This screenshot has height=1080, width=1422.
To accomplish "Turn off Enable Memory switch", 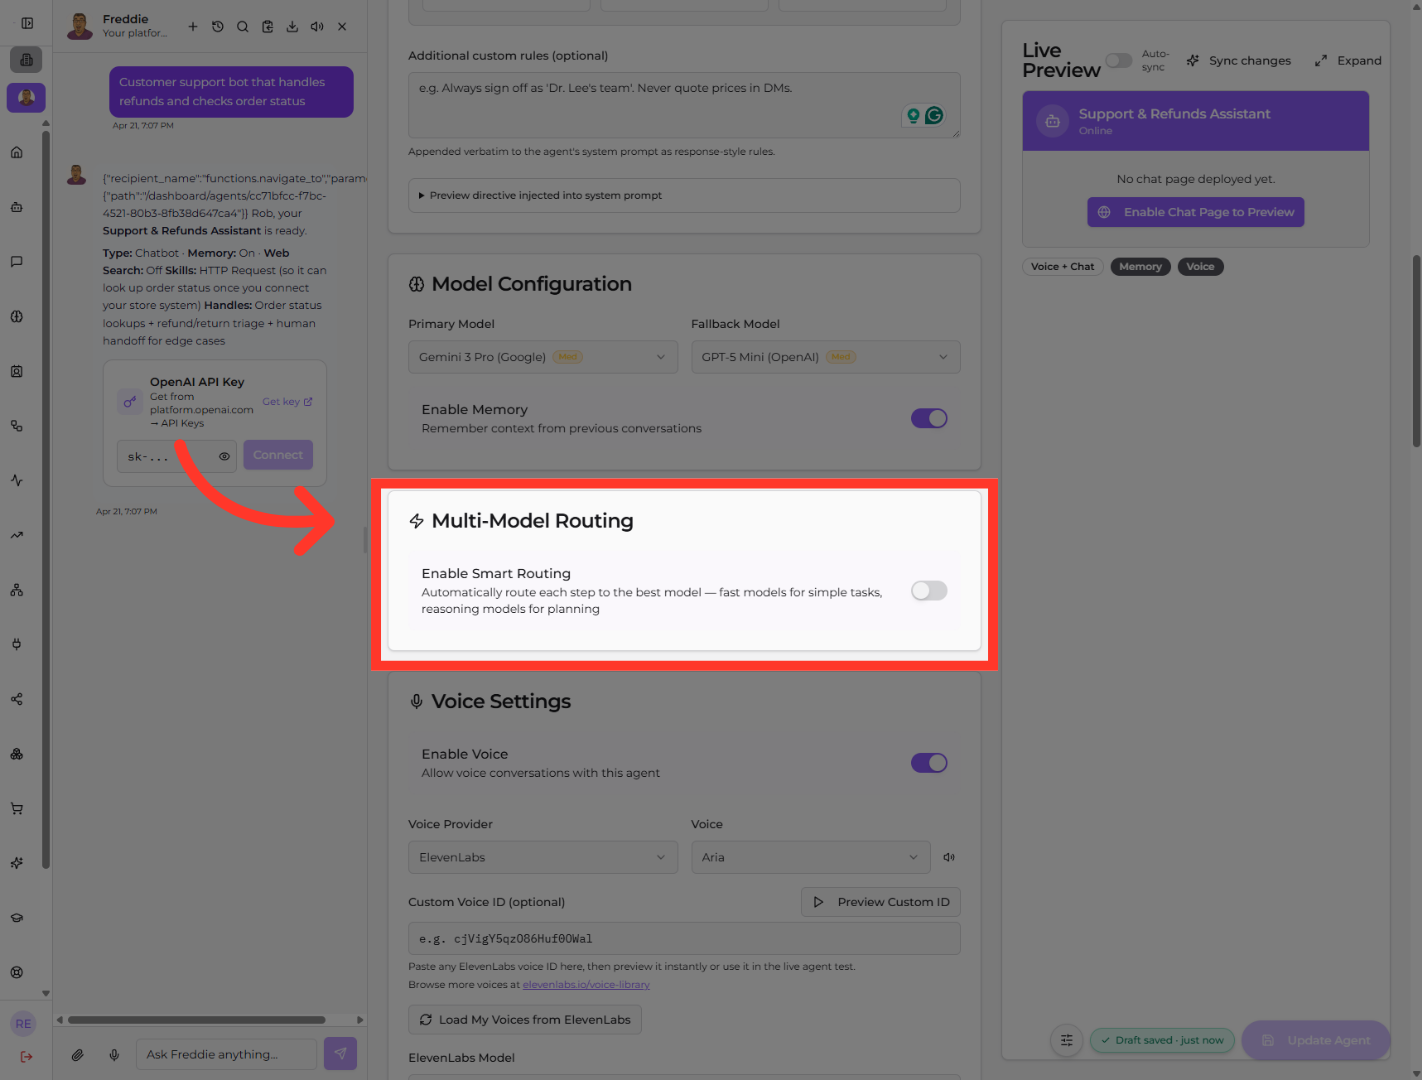I will [x=929, y=418].
